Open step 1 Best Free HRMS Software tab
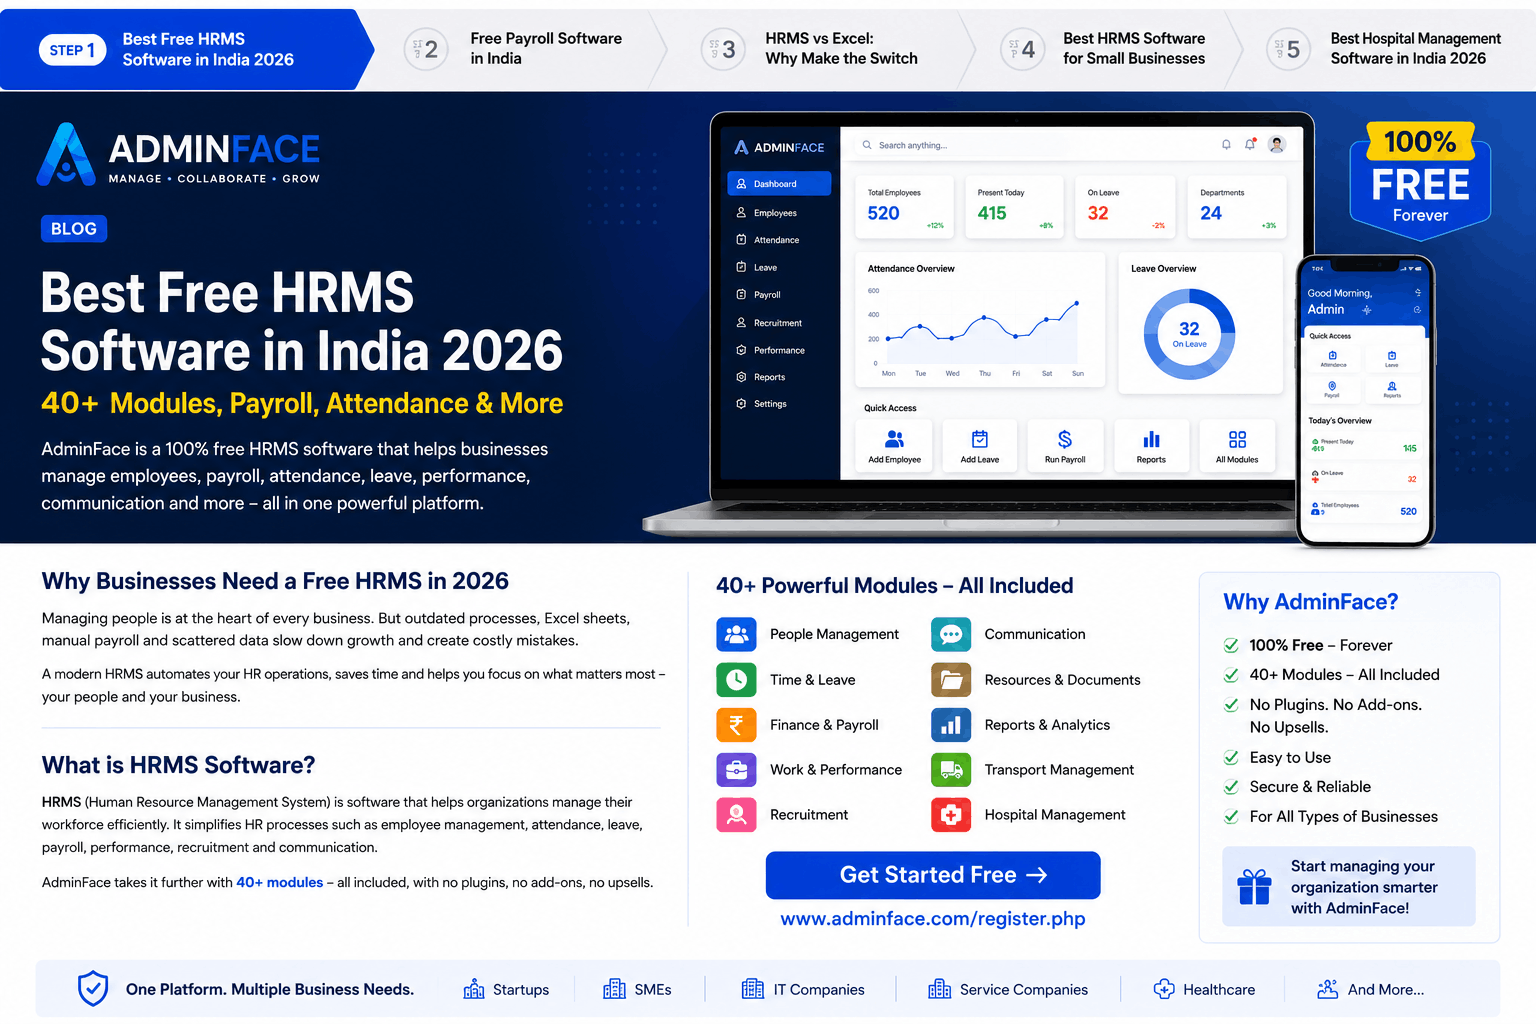1536x1024 pixels. click(x=185, y=49)
